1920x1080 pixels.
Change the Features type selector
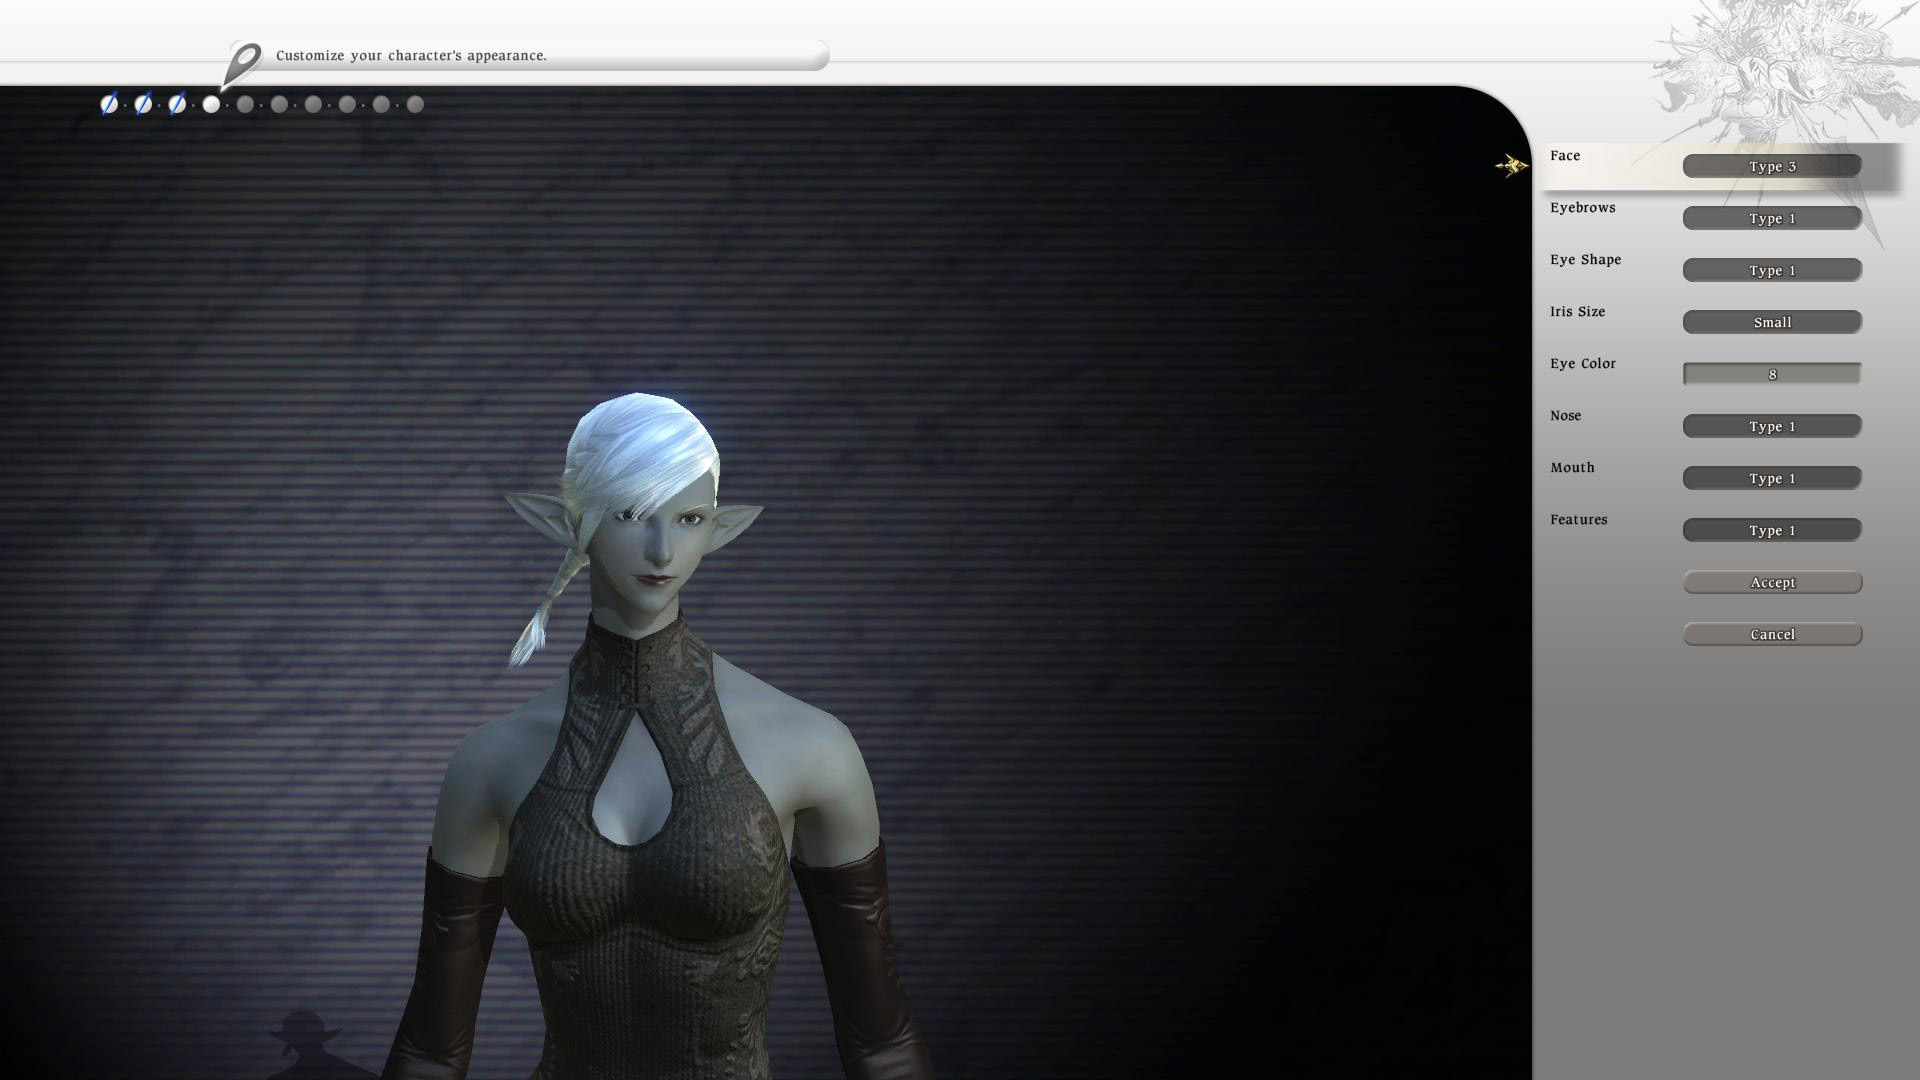click(1771, 530)
